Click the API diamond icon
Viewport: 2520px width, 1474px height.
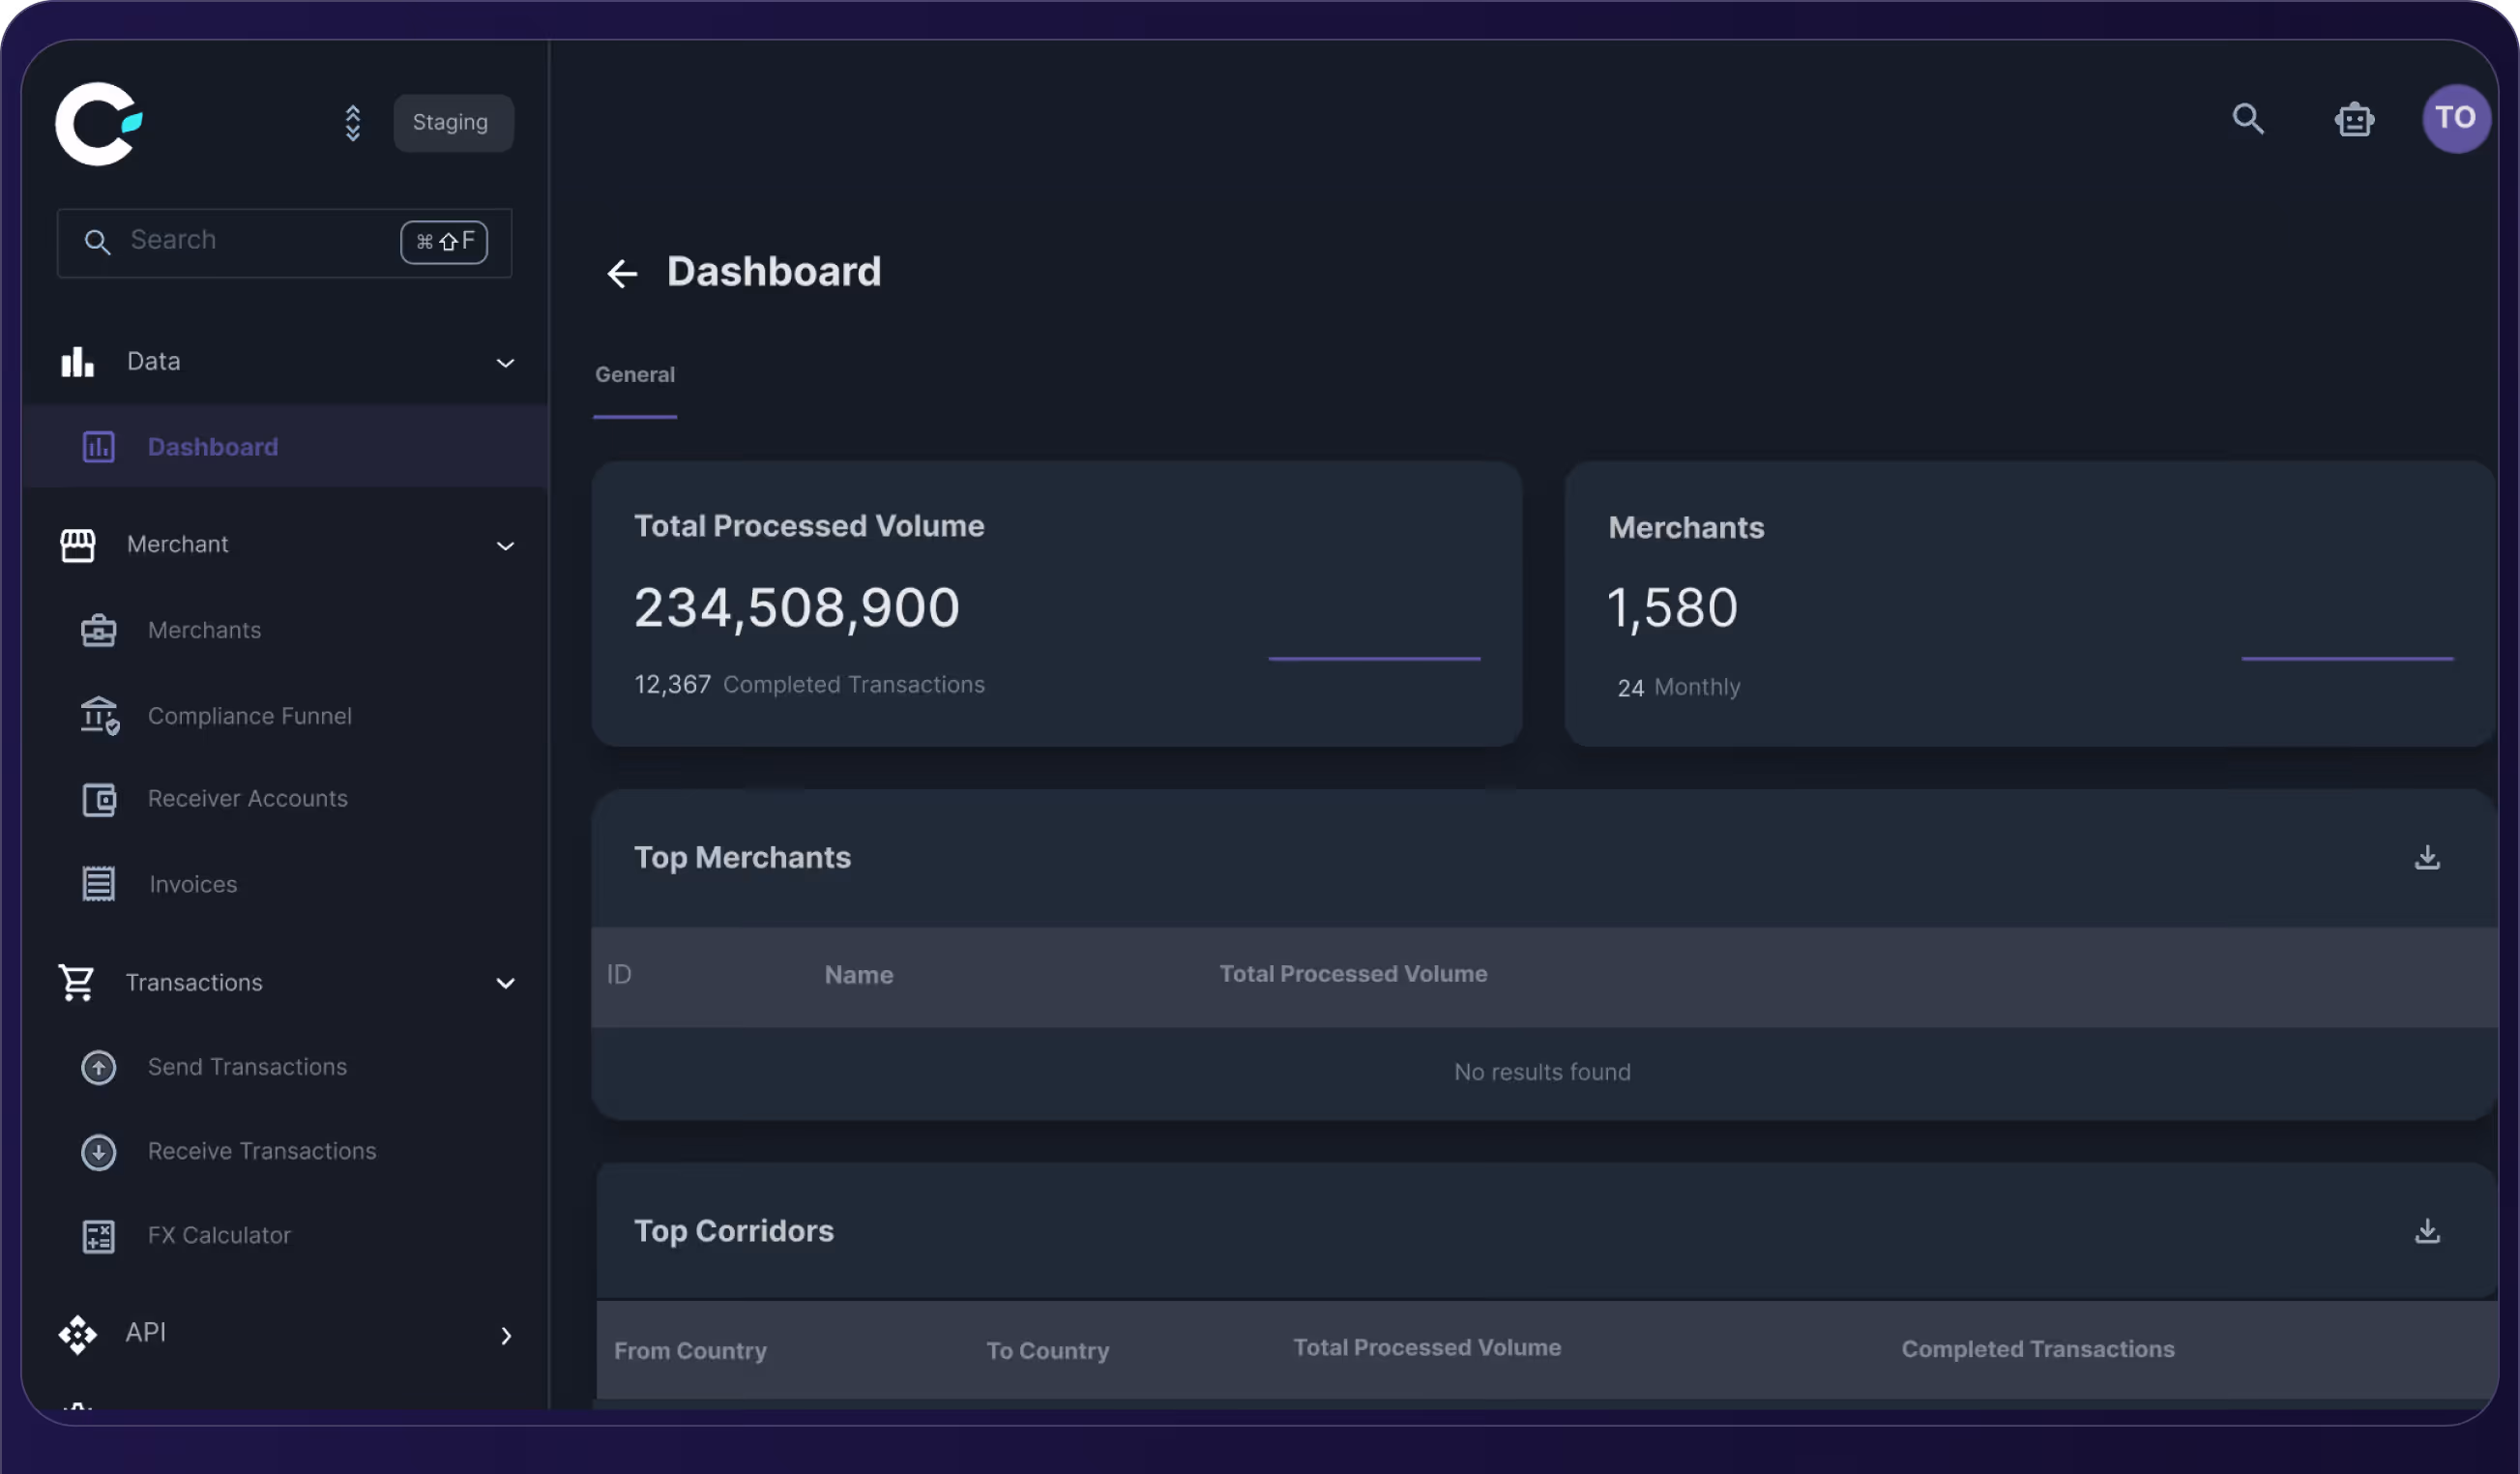click(77, 1335)
